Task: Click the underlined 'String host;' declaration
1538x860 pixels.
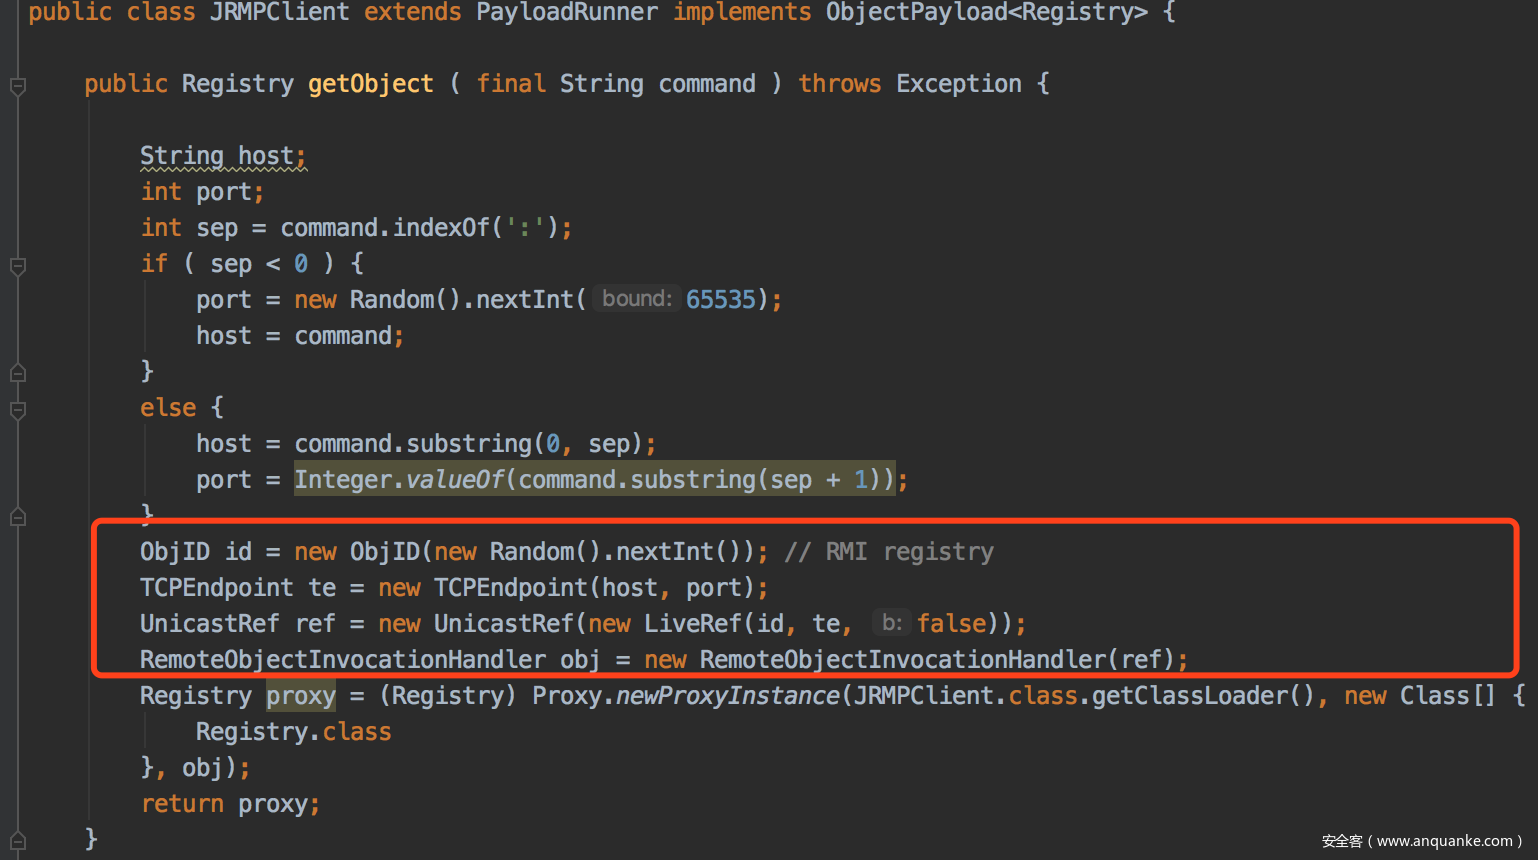Action: pyautogui.click(x=223, y=156)
